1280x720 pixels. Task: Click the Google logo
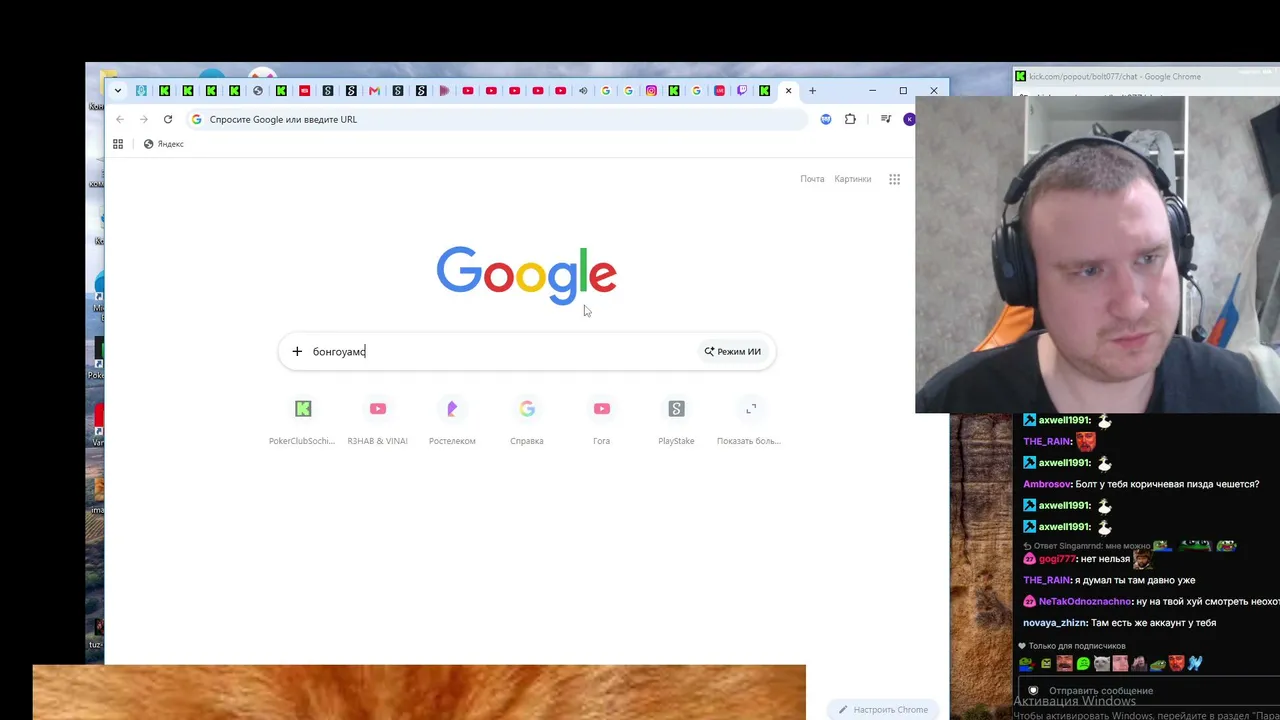click(x=526, y=275)
